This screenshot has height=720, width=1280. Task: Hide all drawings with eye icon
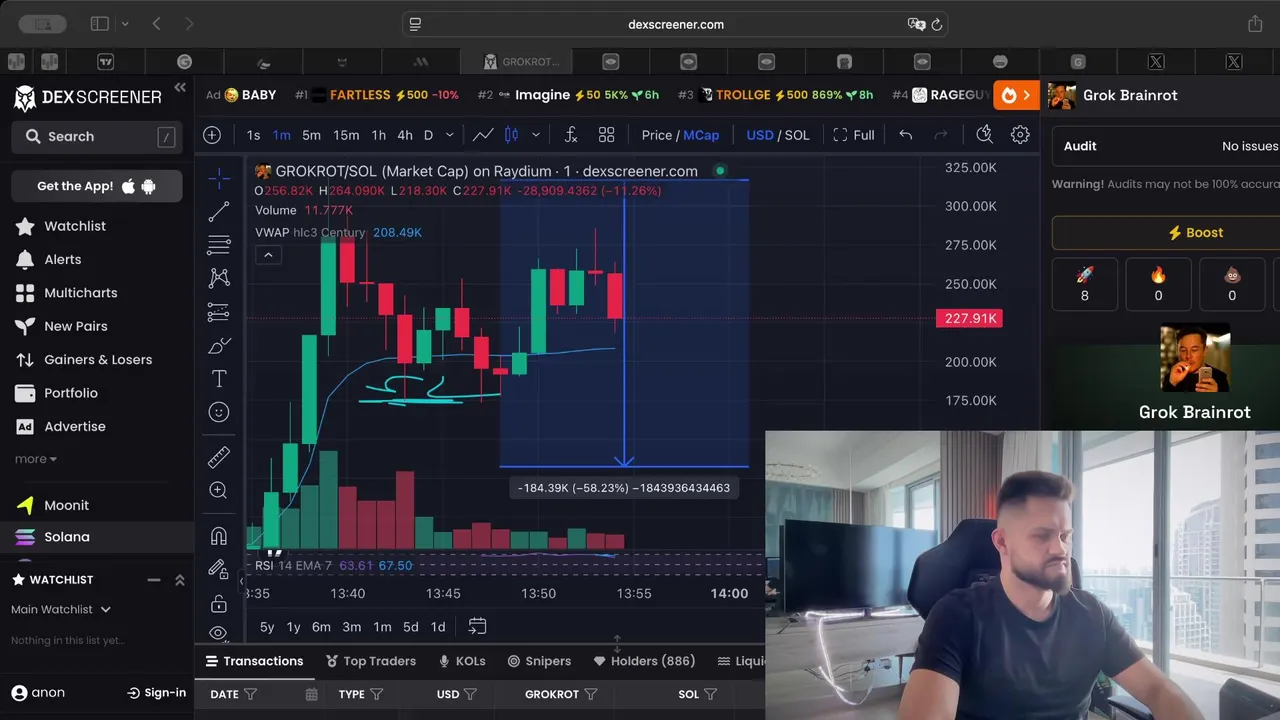pyautogui.click(x=219, y=632)
